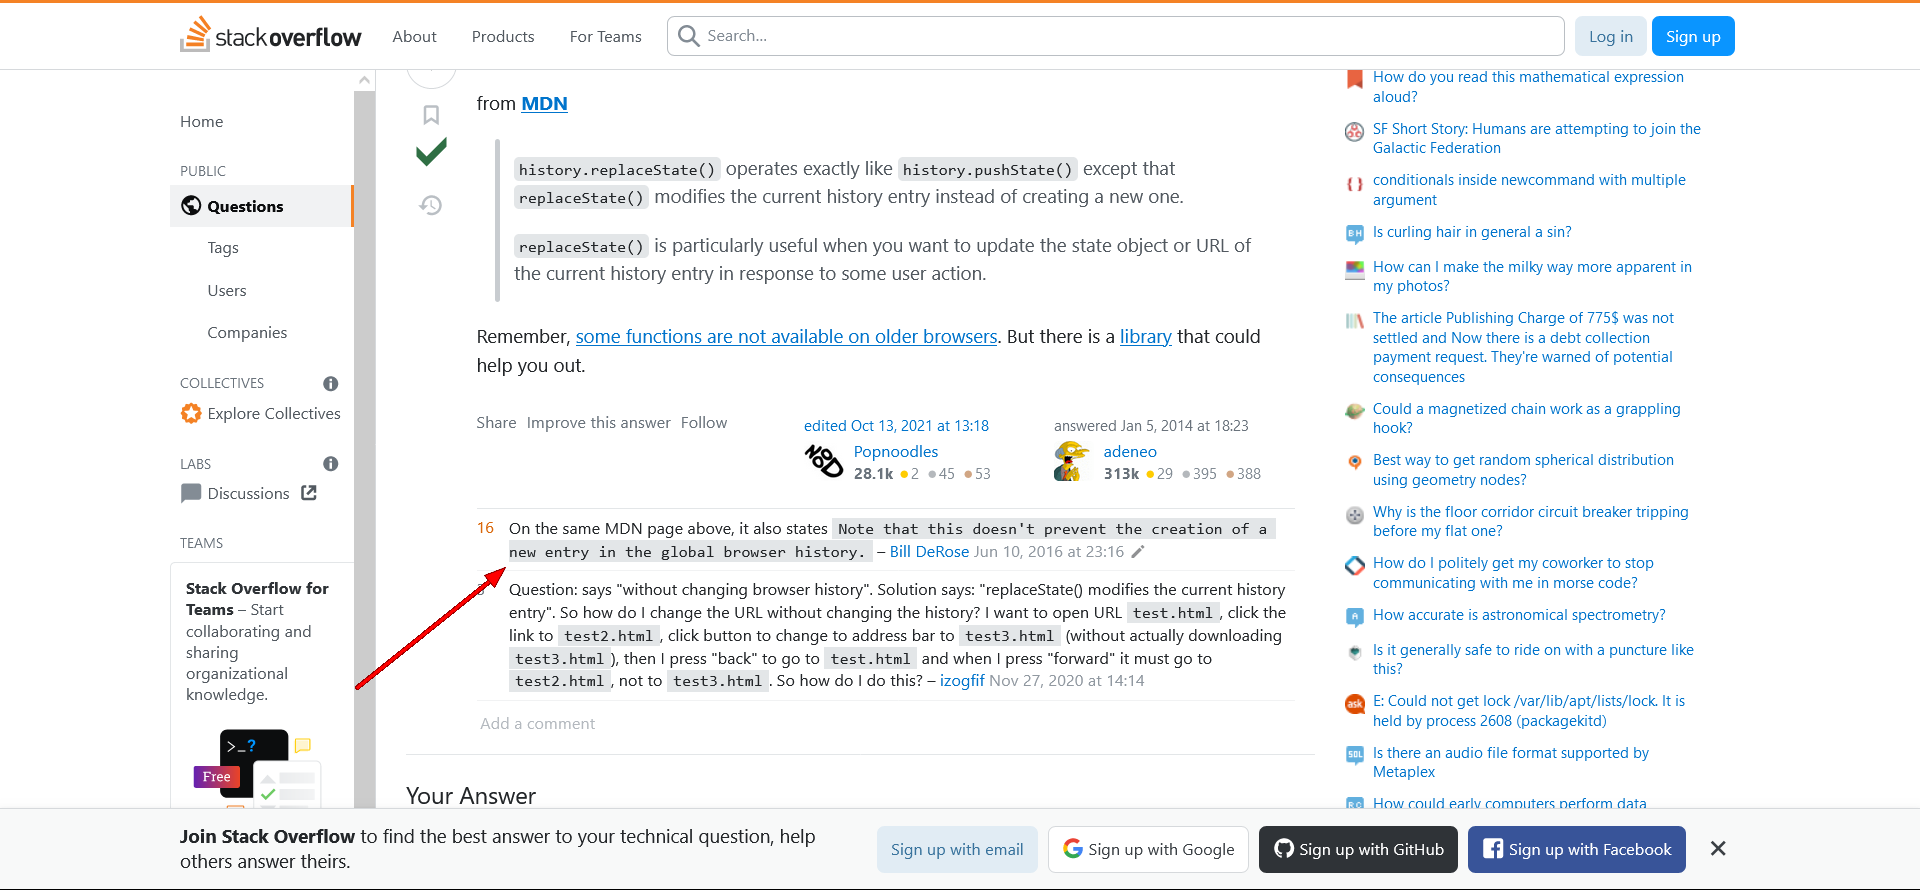Click the Labs info icon
Screen dimensions: 1920x890
coord(331,464)
